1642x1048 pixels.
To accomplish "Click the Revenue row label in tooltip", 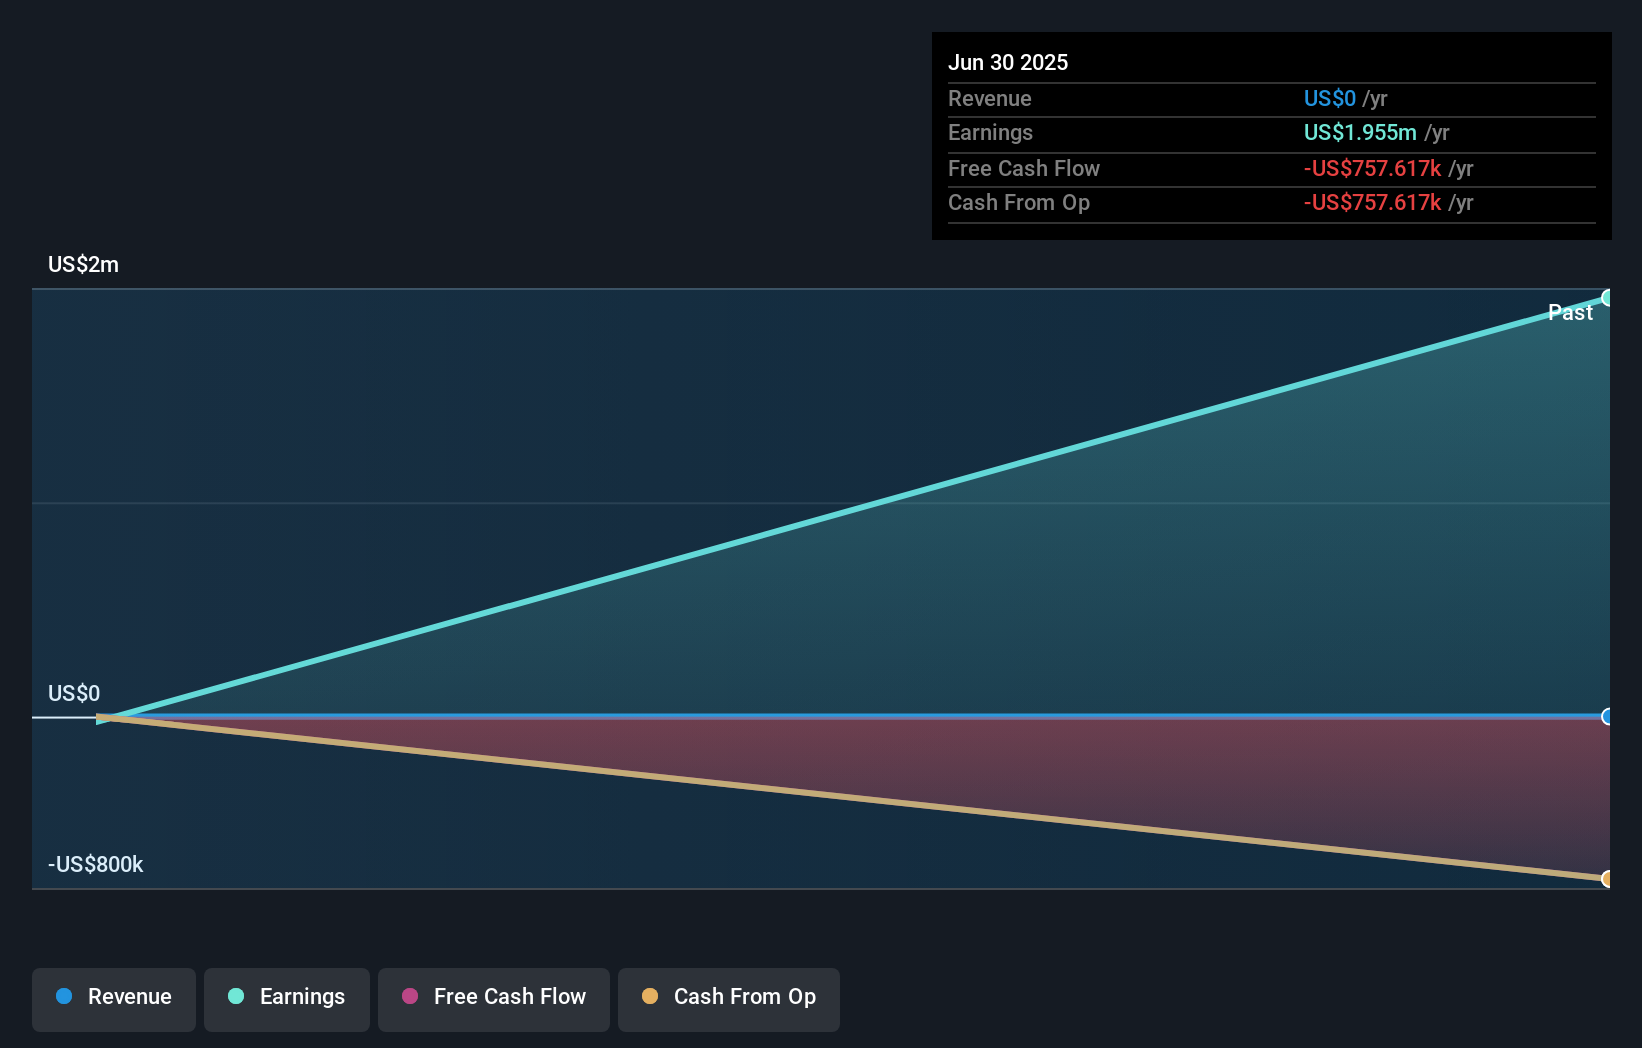I will click(990, 98).
